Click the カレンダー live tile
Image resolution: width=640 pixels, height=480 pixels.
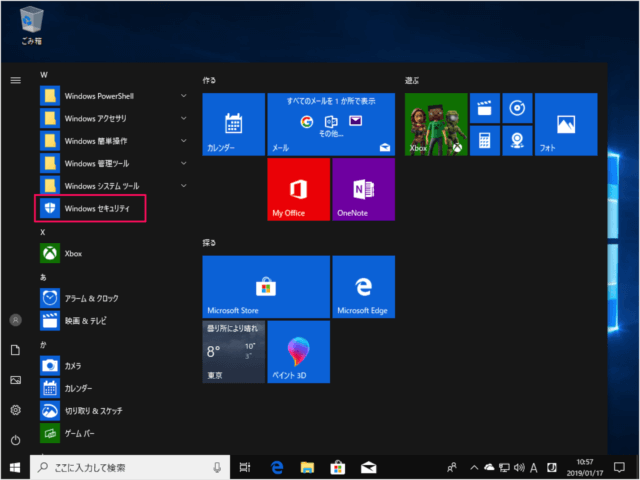(x=233, y=124)
